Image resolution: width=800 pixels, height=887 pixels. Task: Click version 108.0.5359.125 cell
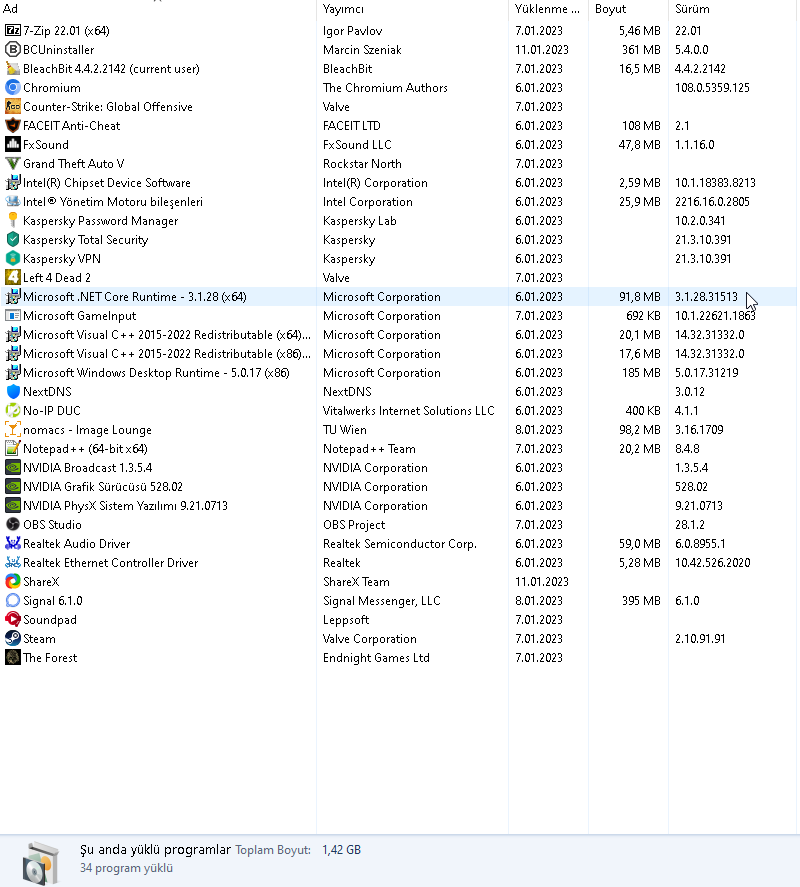[x=712, y=88]
